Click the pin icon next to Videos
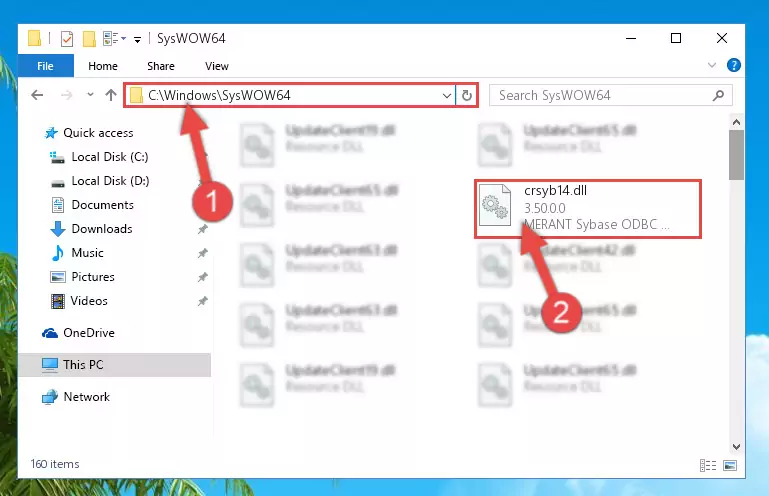The image size is (769, 496). click(202, 301)
